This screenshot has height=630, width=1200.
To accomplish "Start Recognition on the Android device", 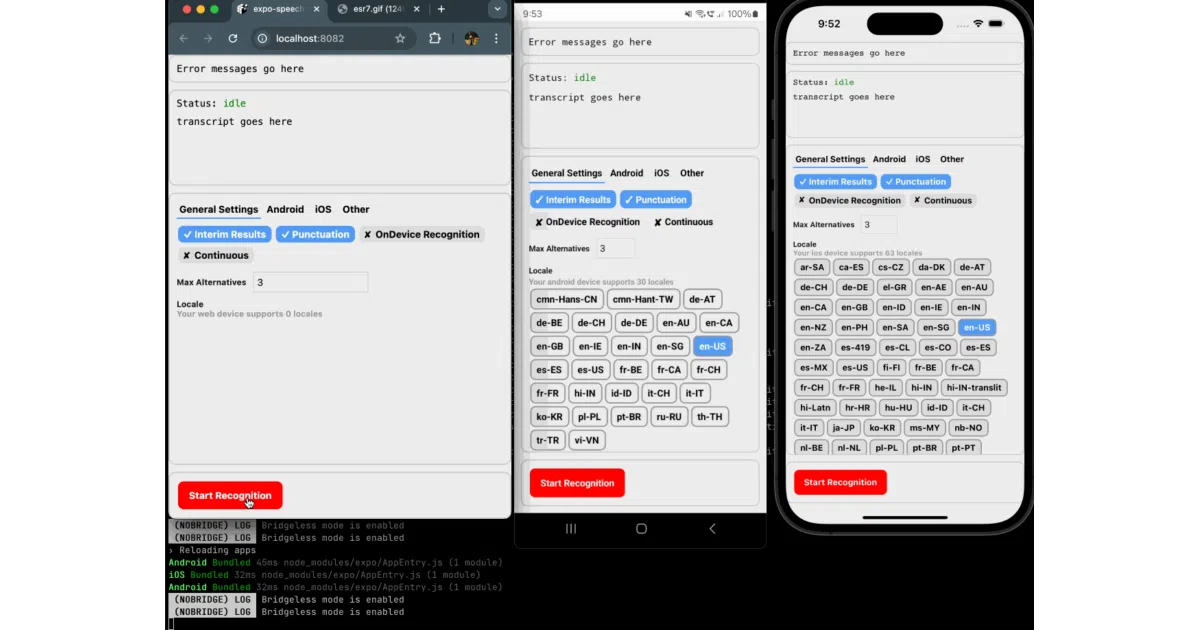I will pos(577,483).
